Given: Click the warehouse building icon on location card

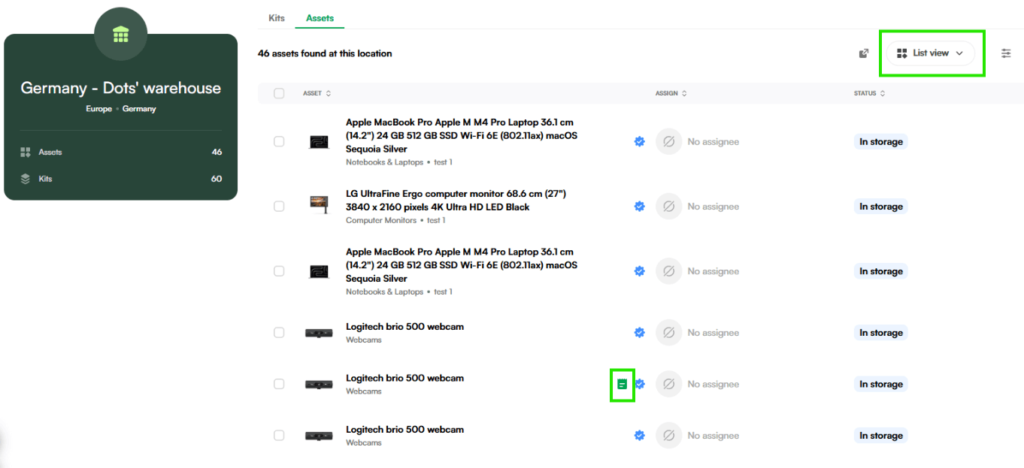Looking at the screenshot, I should coord(120,34).
